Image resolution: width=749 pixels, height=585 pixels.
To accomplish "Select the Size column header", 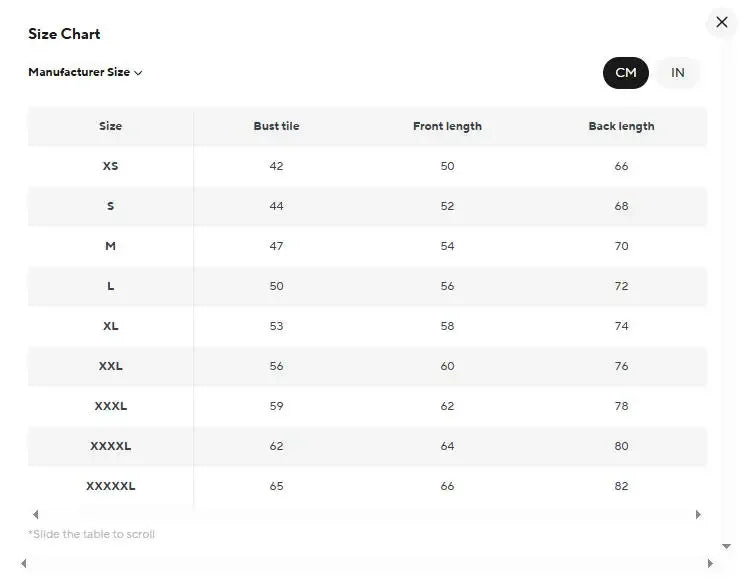I will coord(110,126).
